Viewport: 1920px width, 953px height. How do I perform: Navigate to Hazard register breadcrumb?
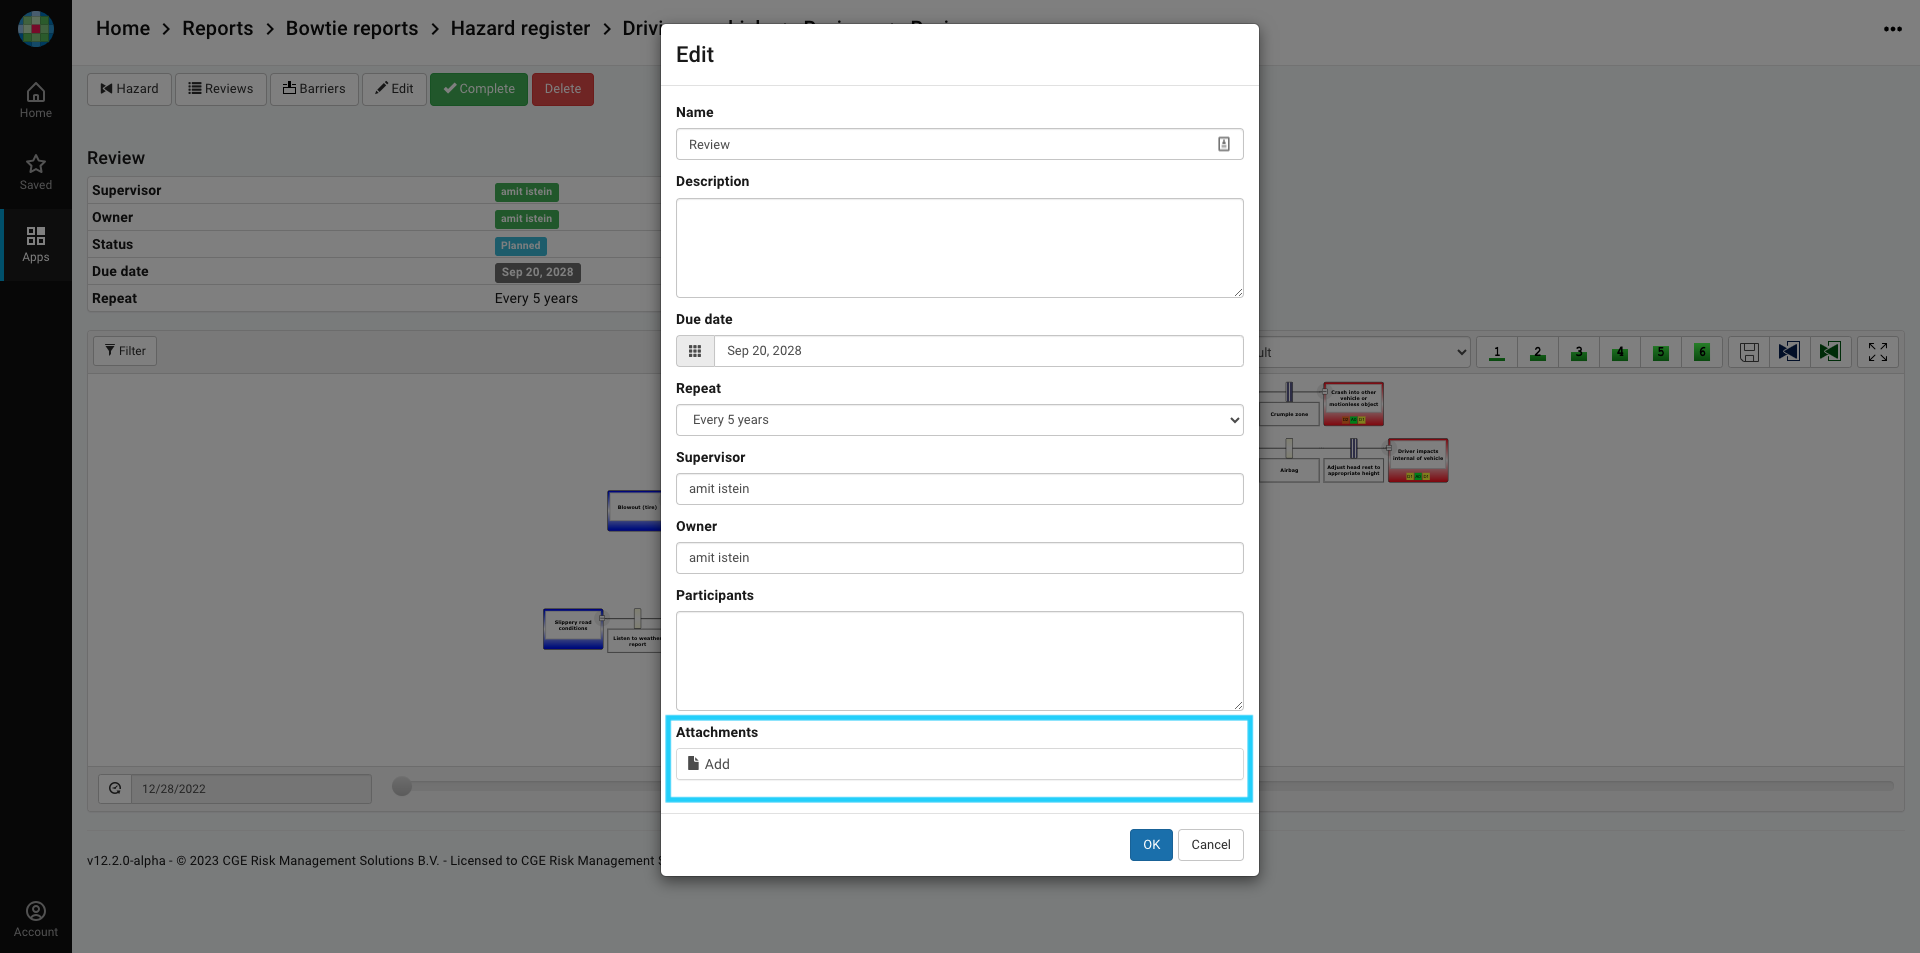pyautogui.click(x=520, y=29)
